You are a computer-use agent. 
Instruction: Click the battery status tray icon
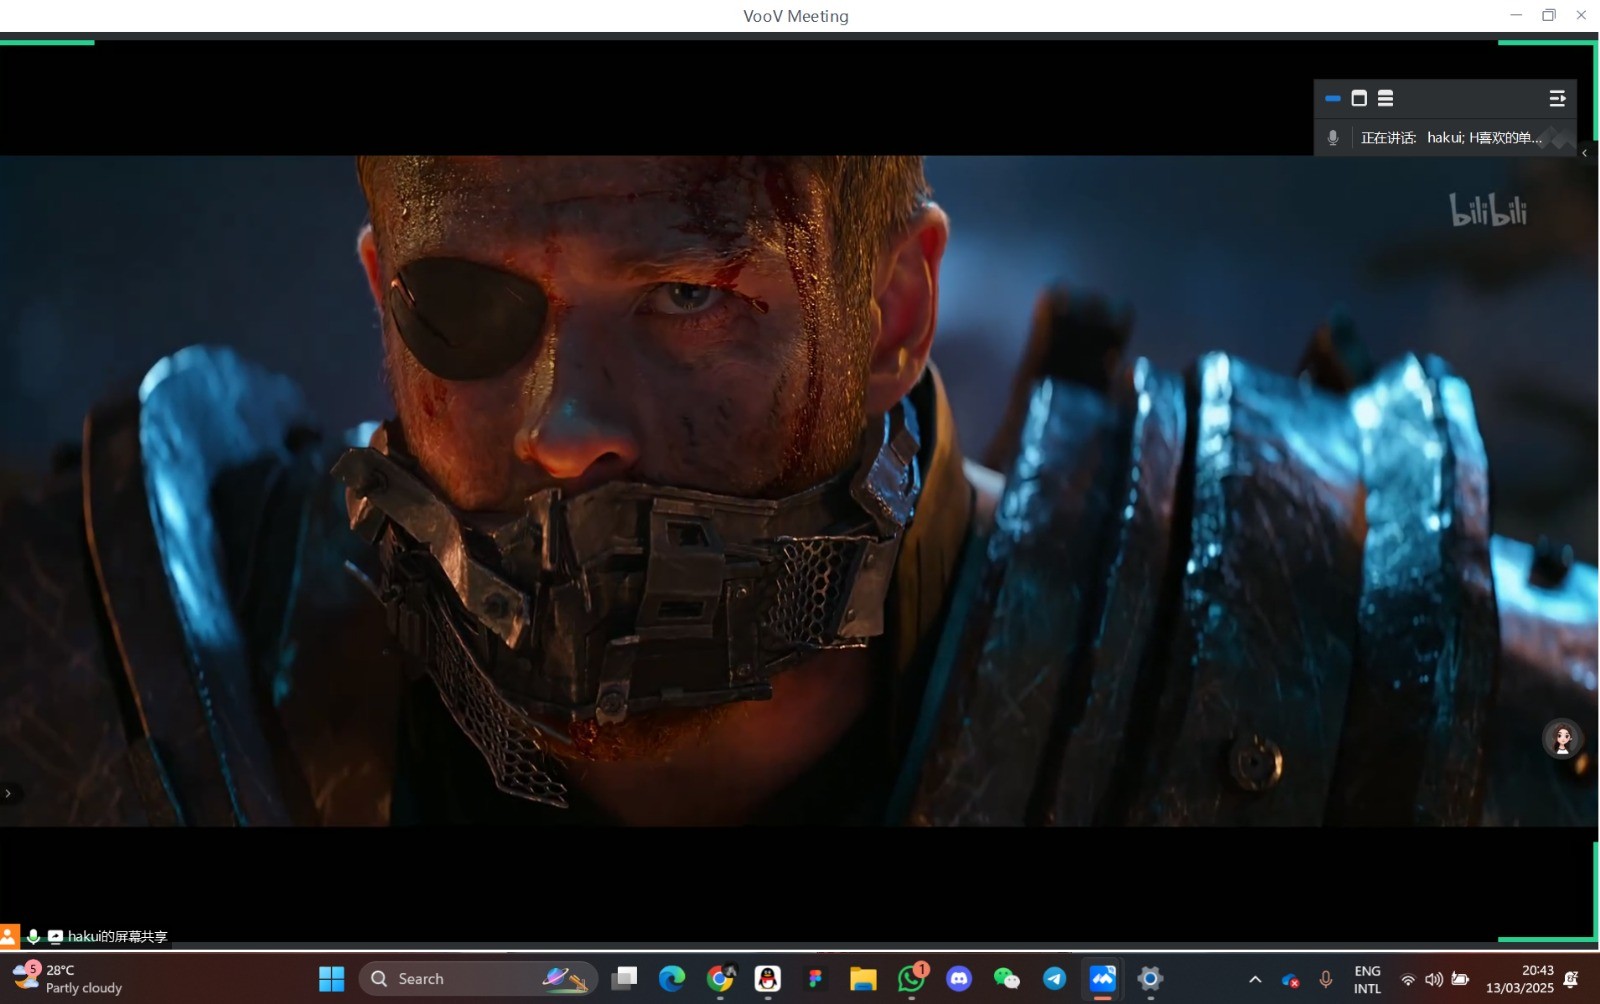click(1460, 979)
